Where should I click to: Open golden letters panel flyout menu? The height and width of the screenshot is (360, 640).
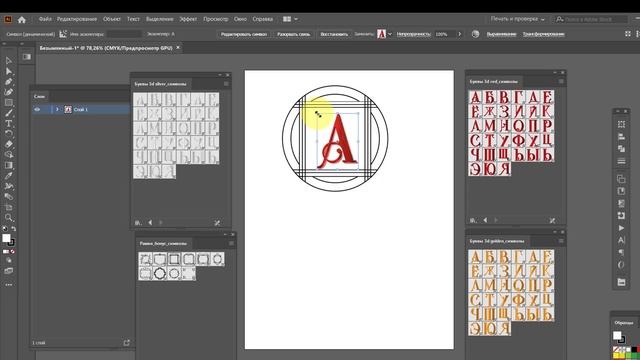[x=561, y=241]
